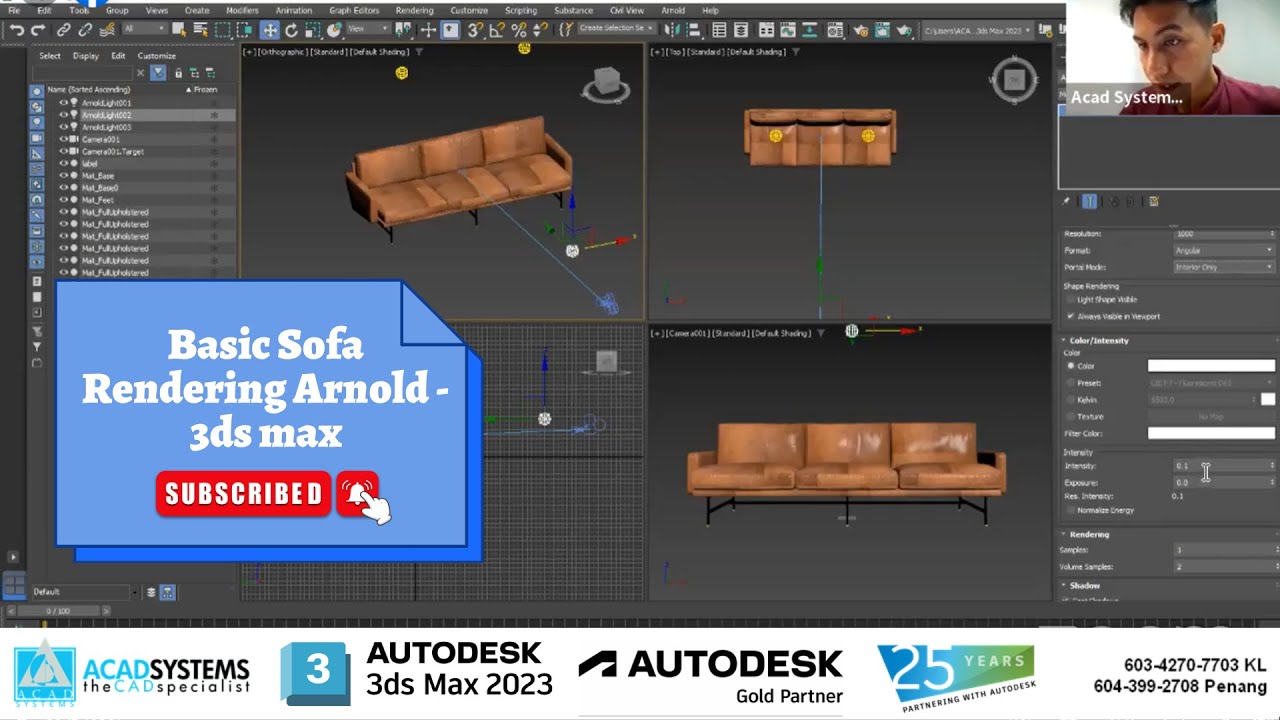Open Scene Explorer Display menu
The height and width of the screenshot is (720, 1280).
(x=86, y=56)
